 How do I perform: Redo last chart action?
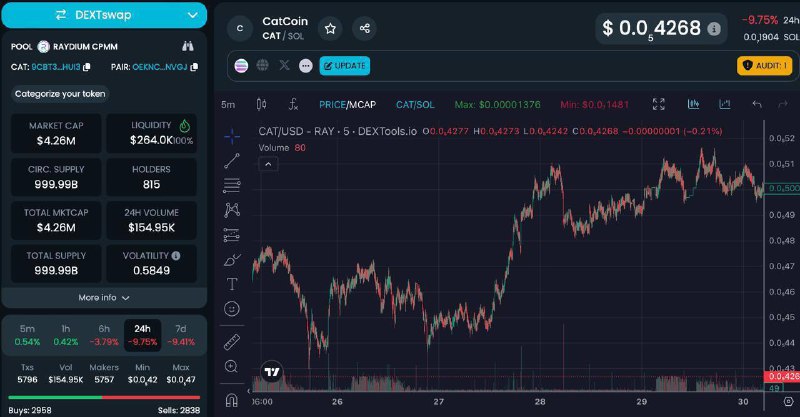(783, 104)
